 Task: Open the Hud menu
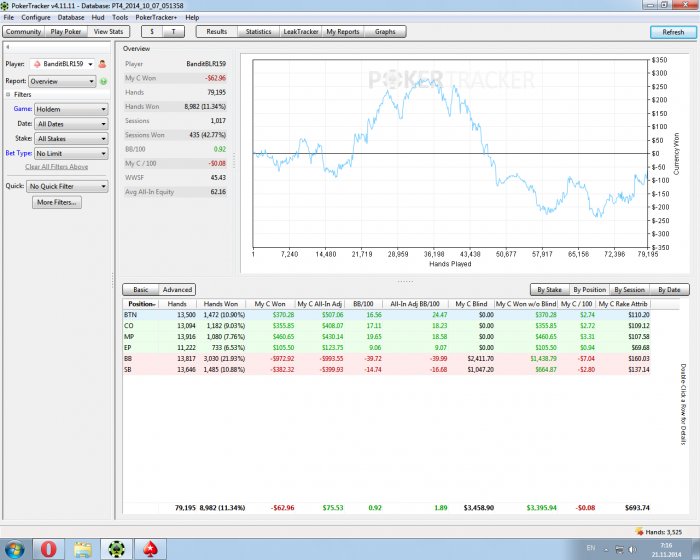click(x=98, y=17)
